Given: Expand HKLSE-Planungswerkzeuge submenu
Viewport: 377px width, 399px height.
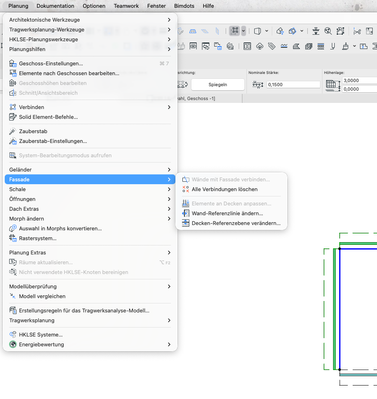Looking at the screenshot, I should click(90, 39).
